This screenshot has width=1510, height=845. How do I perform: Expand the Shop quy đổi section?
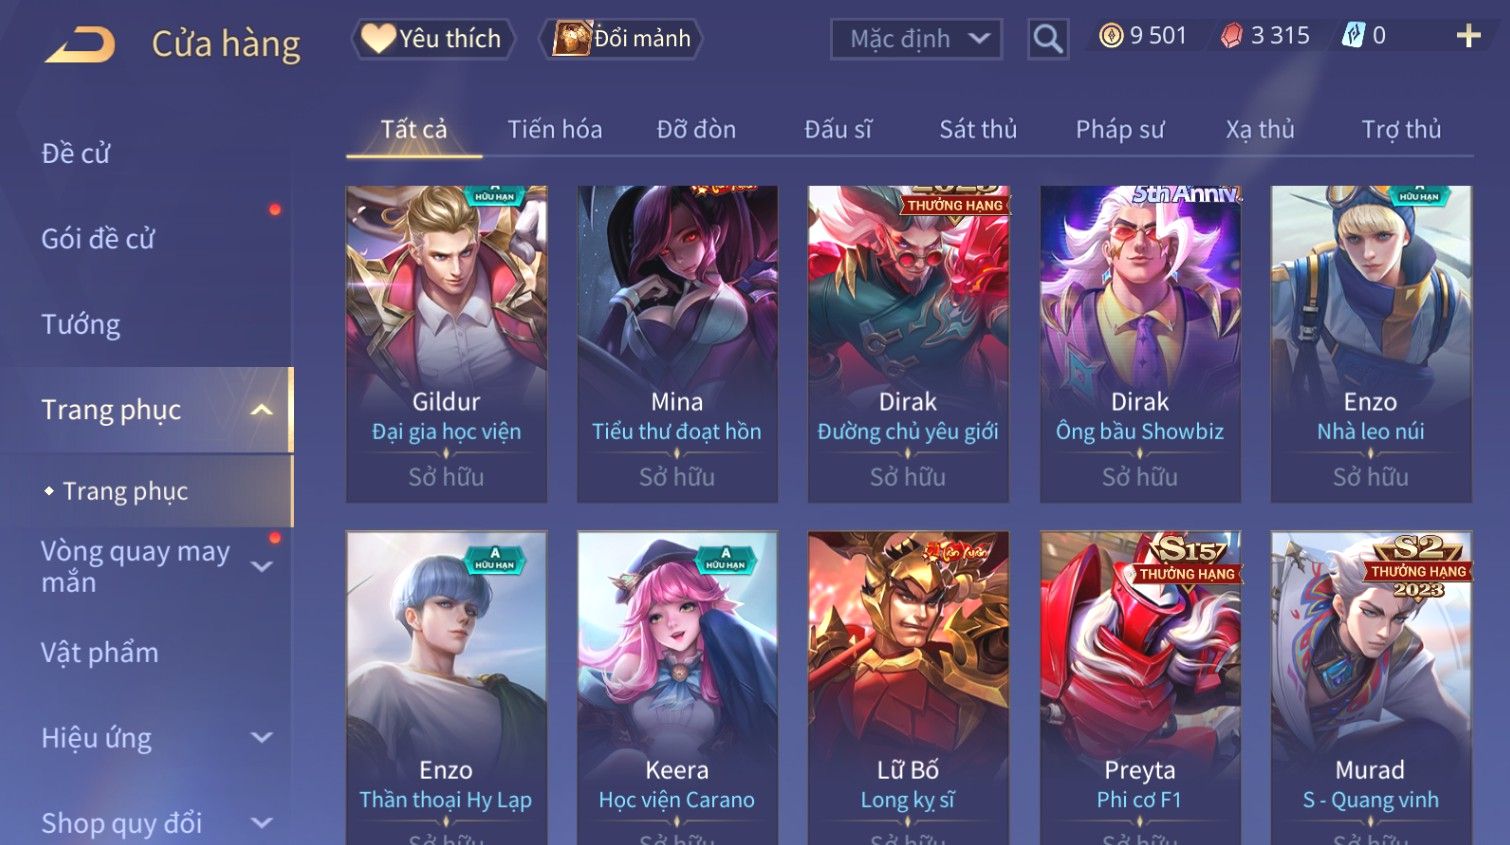point(261,823)
